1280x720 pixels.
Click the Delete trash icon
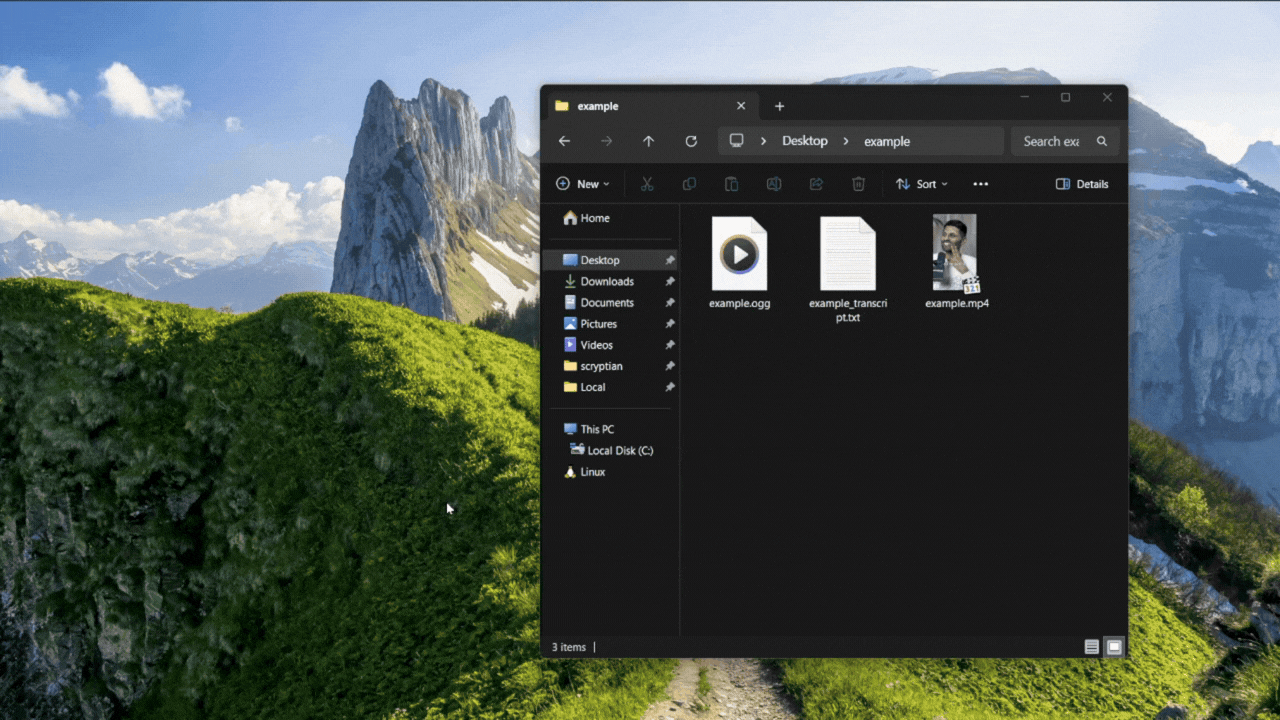pos(858,184)
